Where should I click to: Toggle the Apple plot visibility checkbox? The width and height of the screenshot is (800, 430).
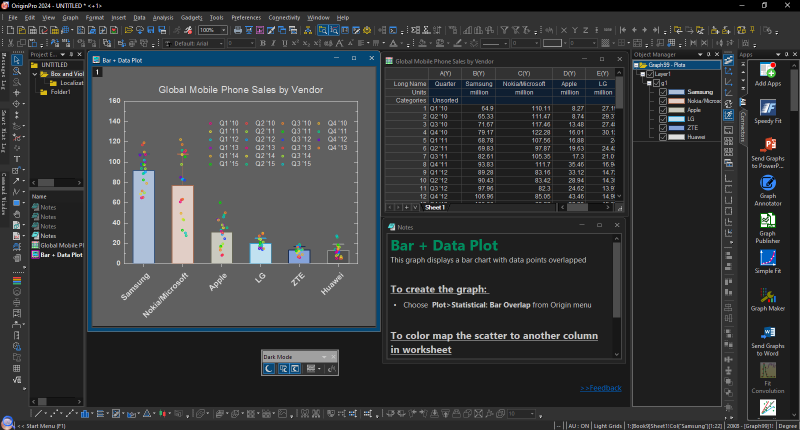(x=662, y=109)
